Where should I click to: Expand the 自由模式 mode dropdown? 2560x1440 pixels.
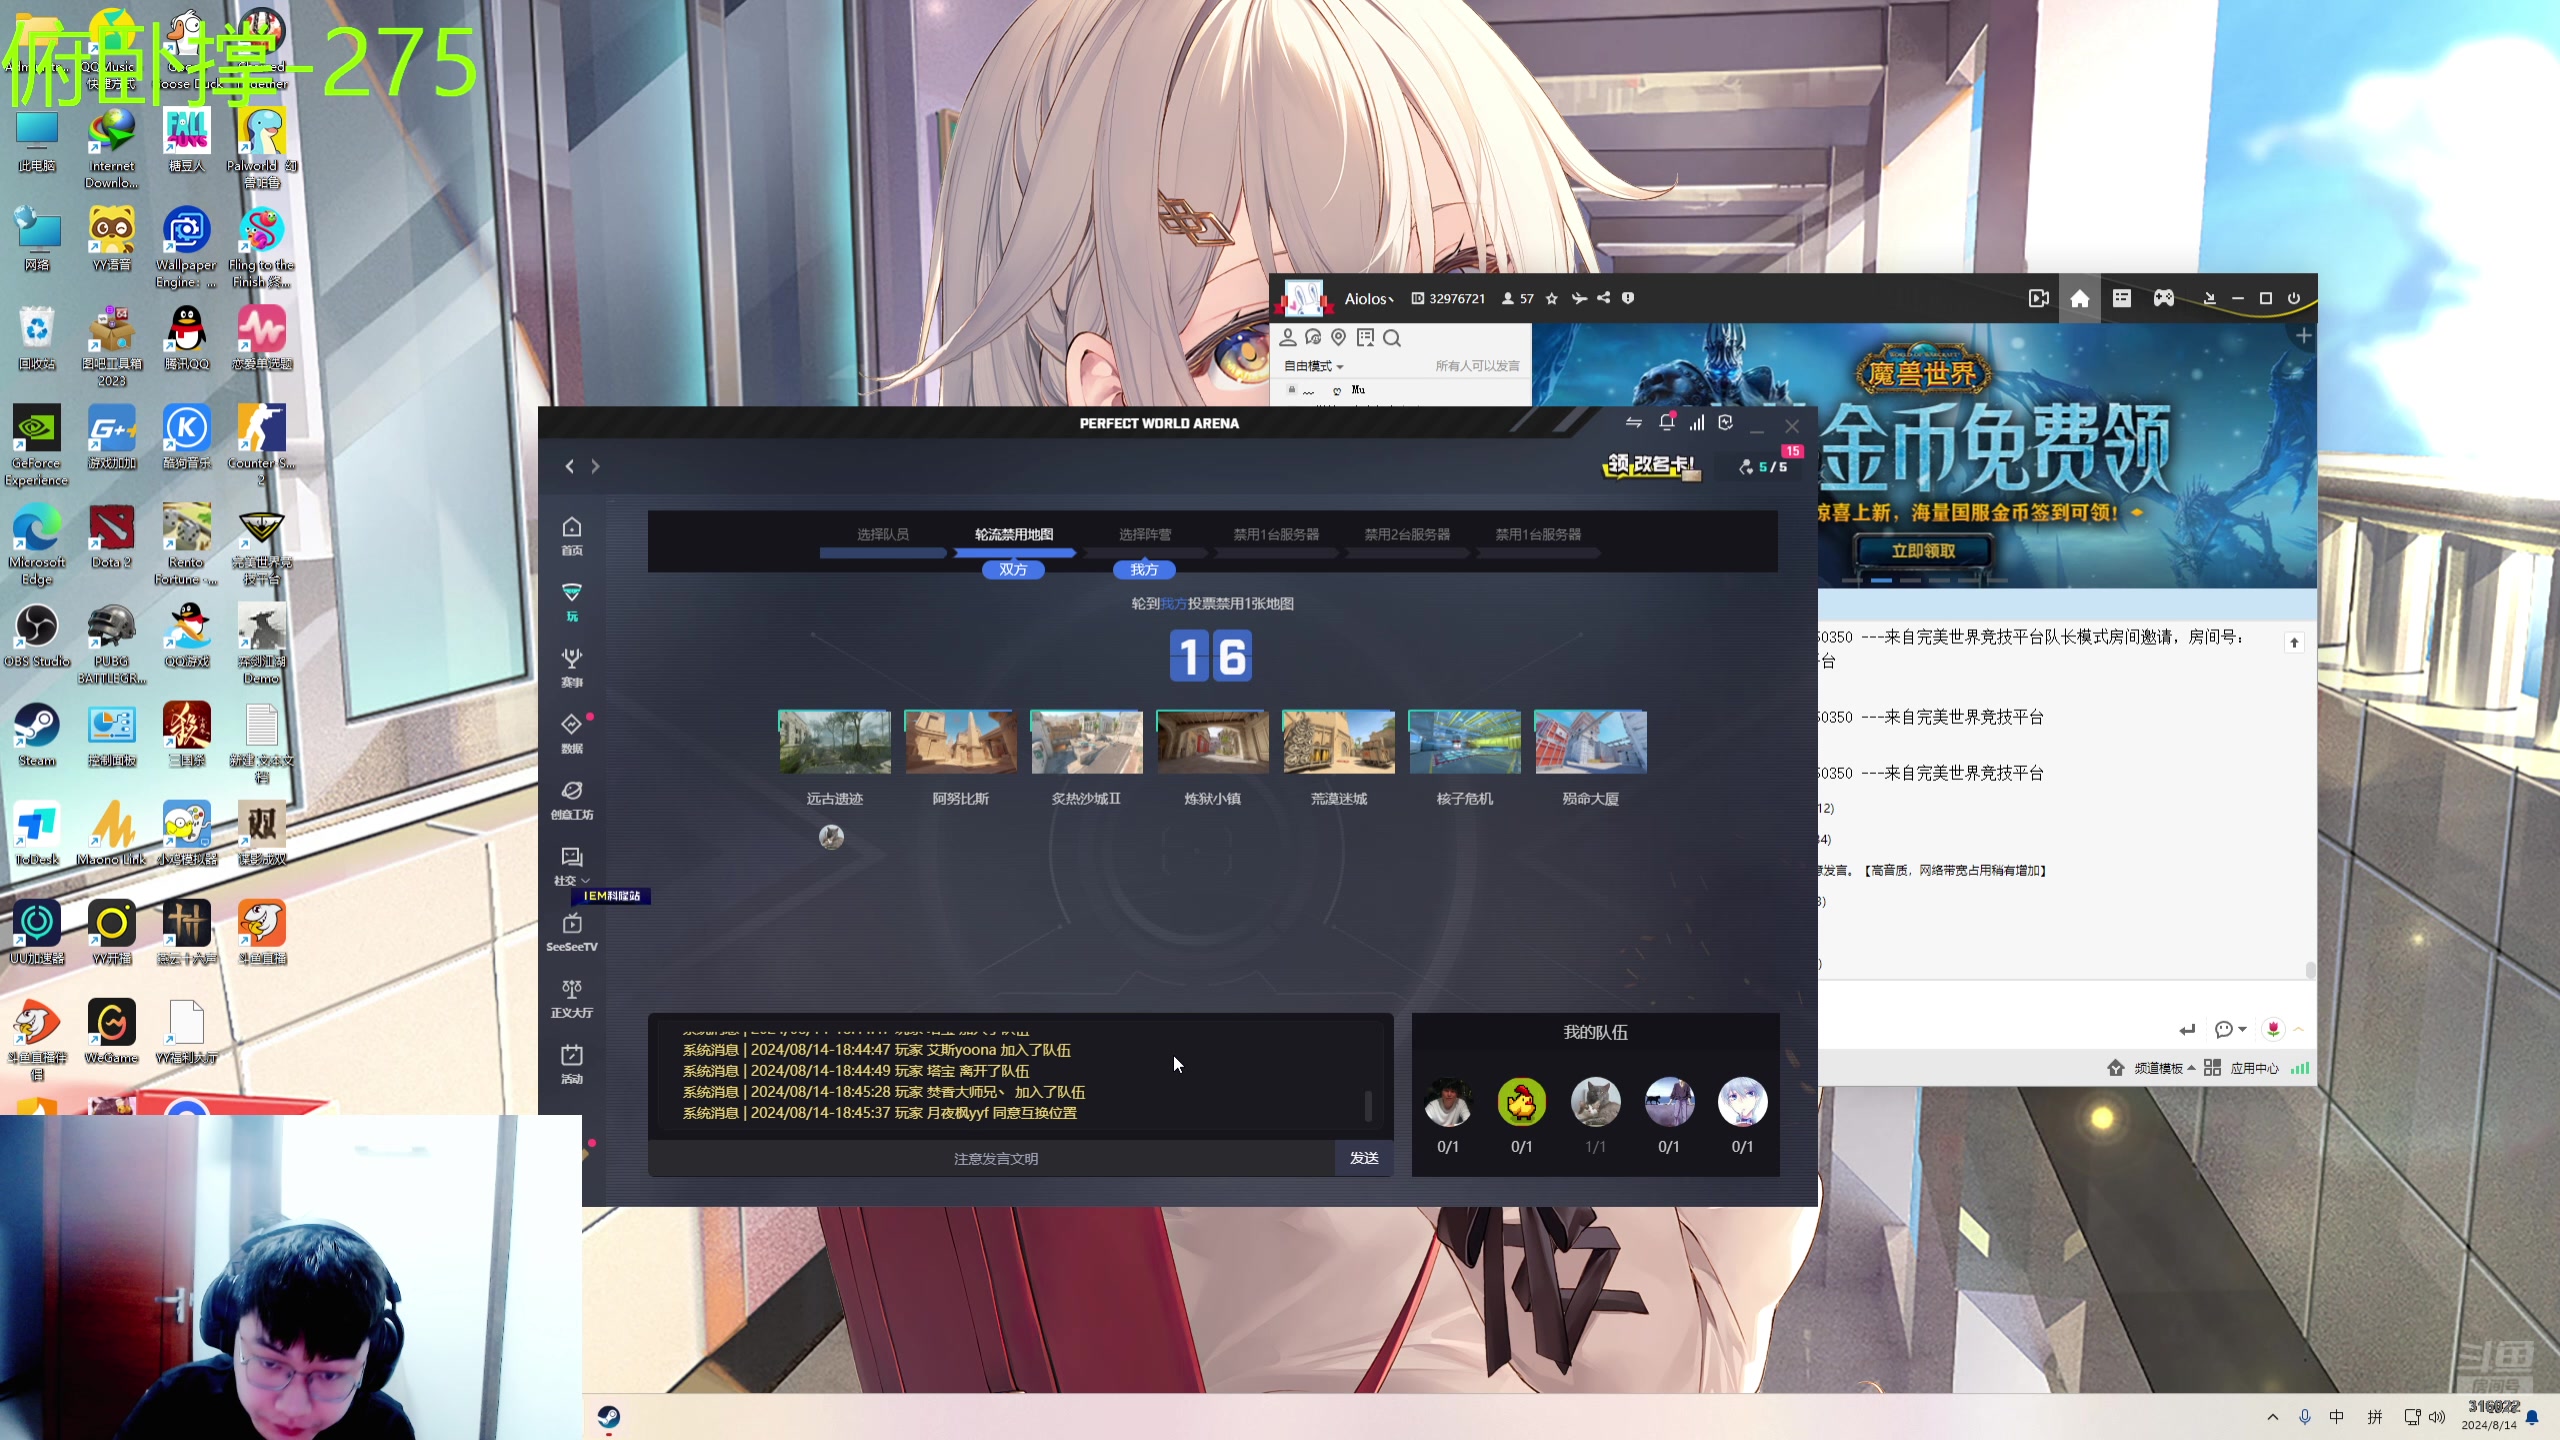(1314, 366)
